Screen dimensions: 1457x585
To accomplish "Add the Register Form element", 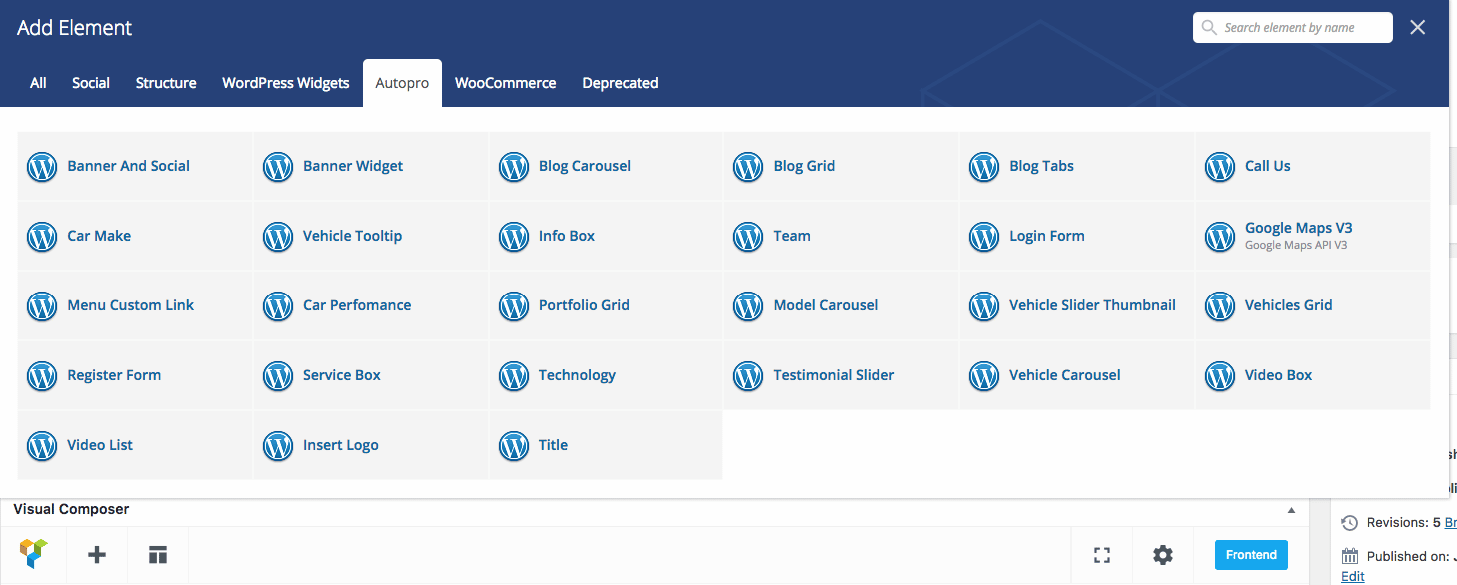I will pyautogui.click(x=135, y=375).
